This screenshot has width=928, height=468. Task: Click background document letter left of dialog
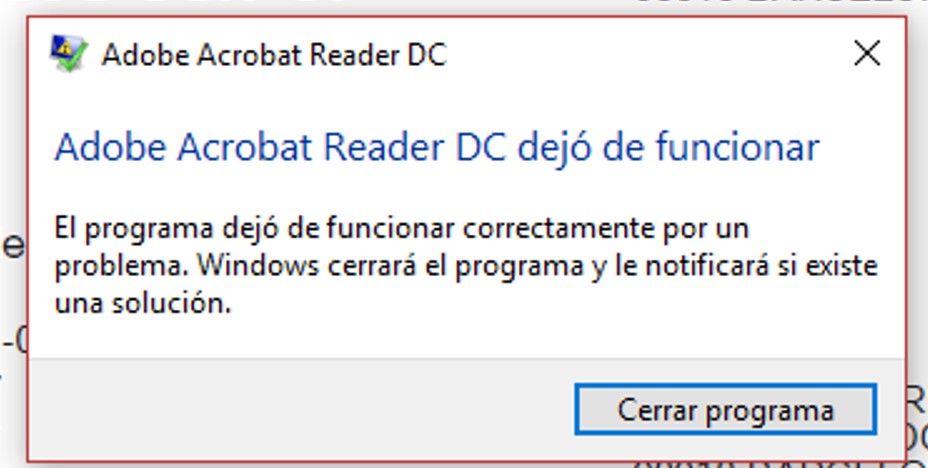coord(12,246)
